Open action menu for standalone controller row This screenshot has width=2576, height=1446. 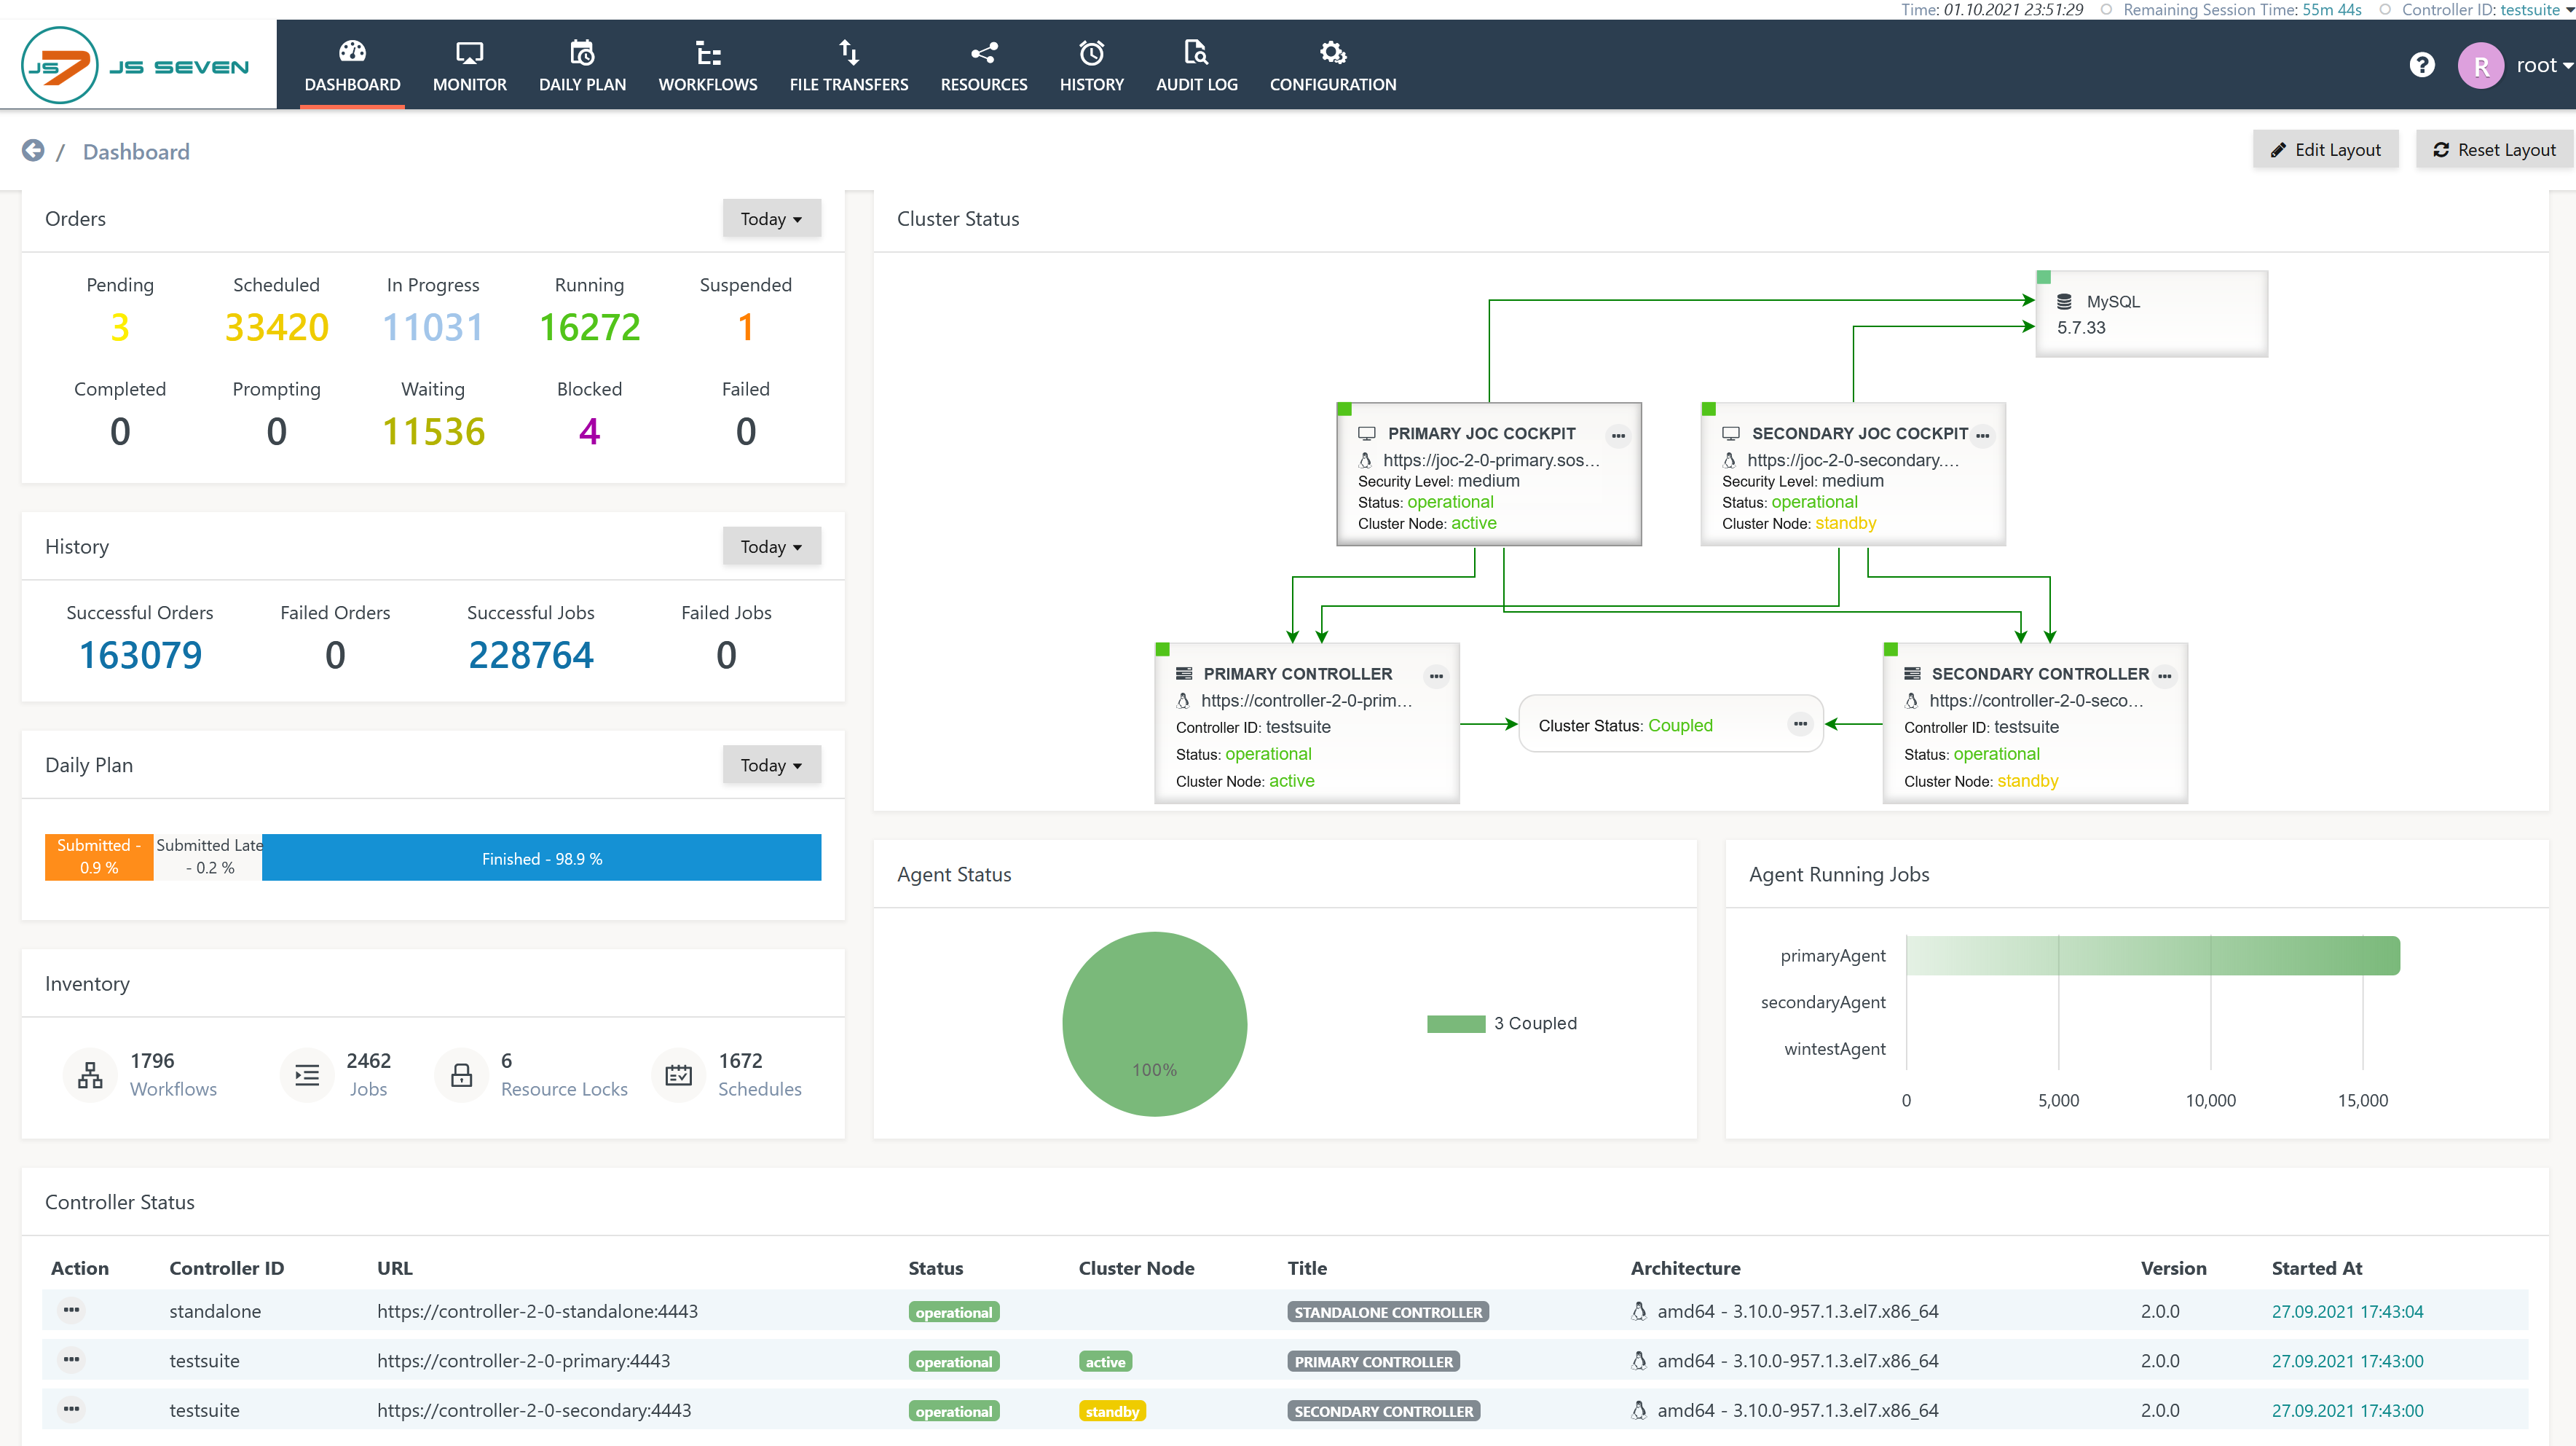click(x=71, y=1310)
